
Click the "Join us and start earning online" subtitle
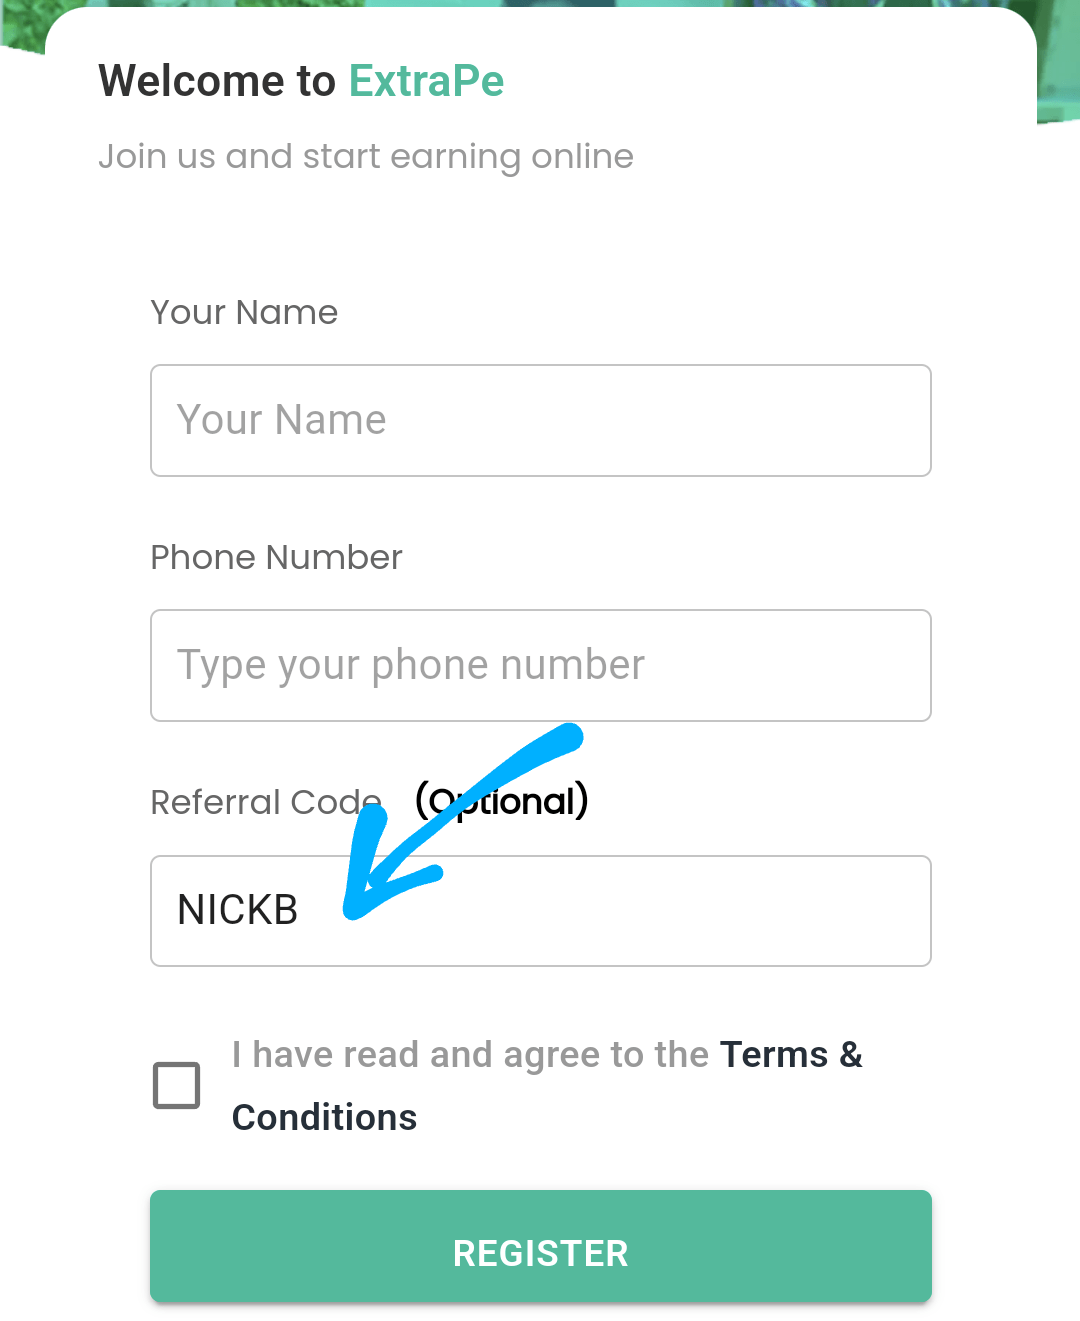point(366,156)
